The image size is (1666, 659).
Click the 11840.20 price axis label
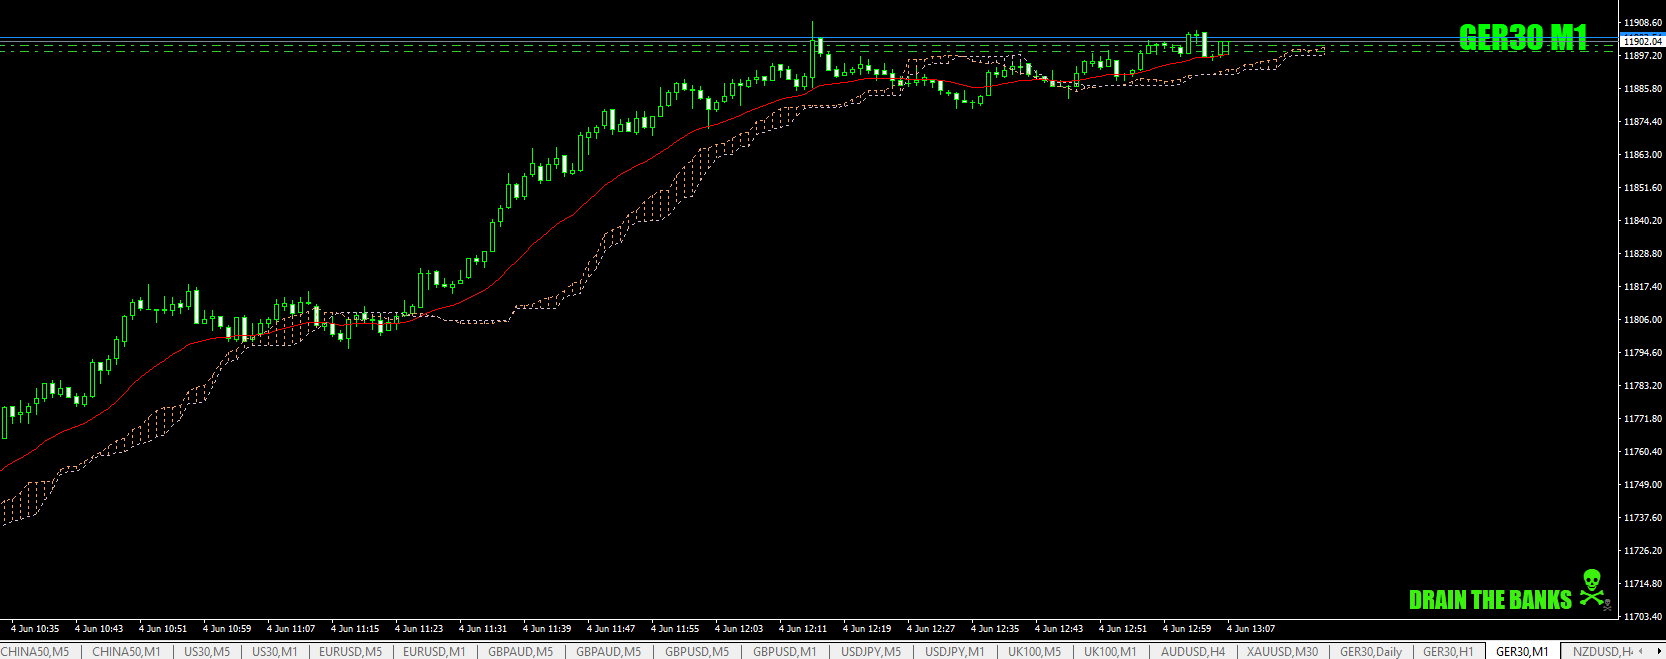1643,220
